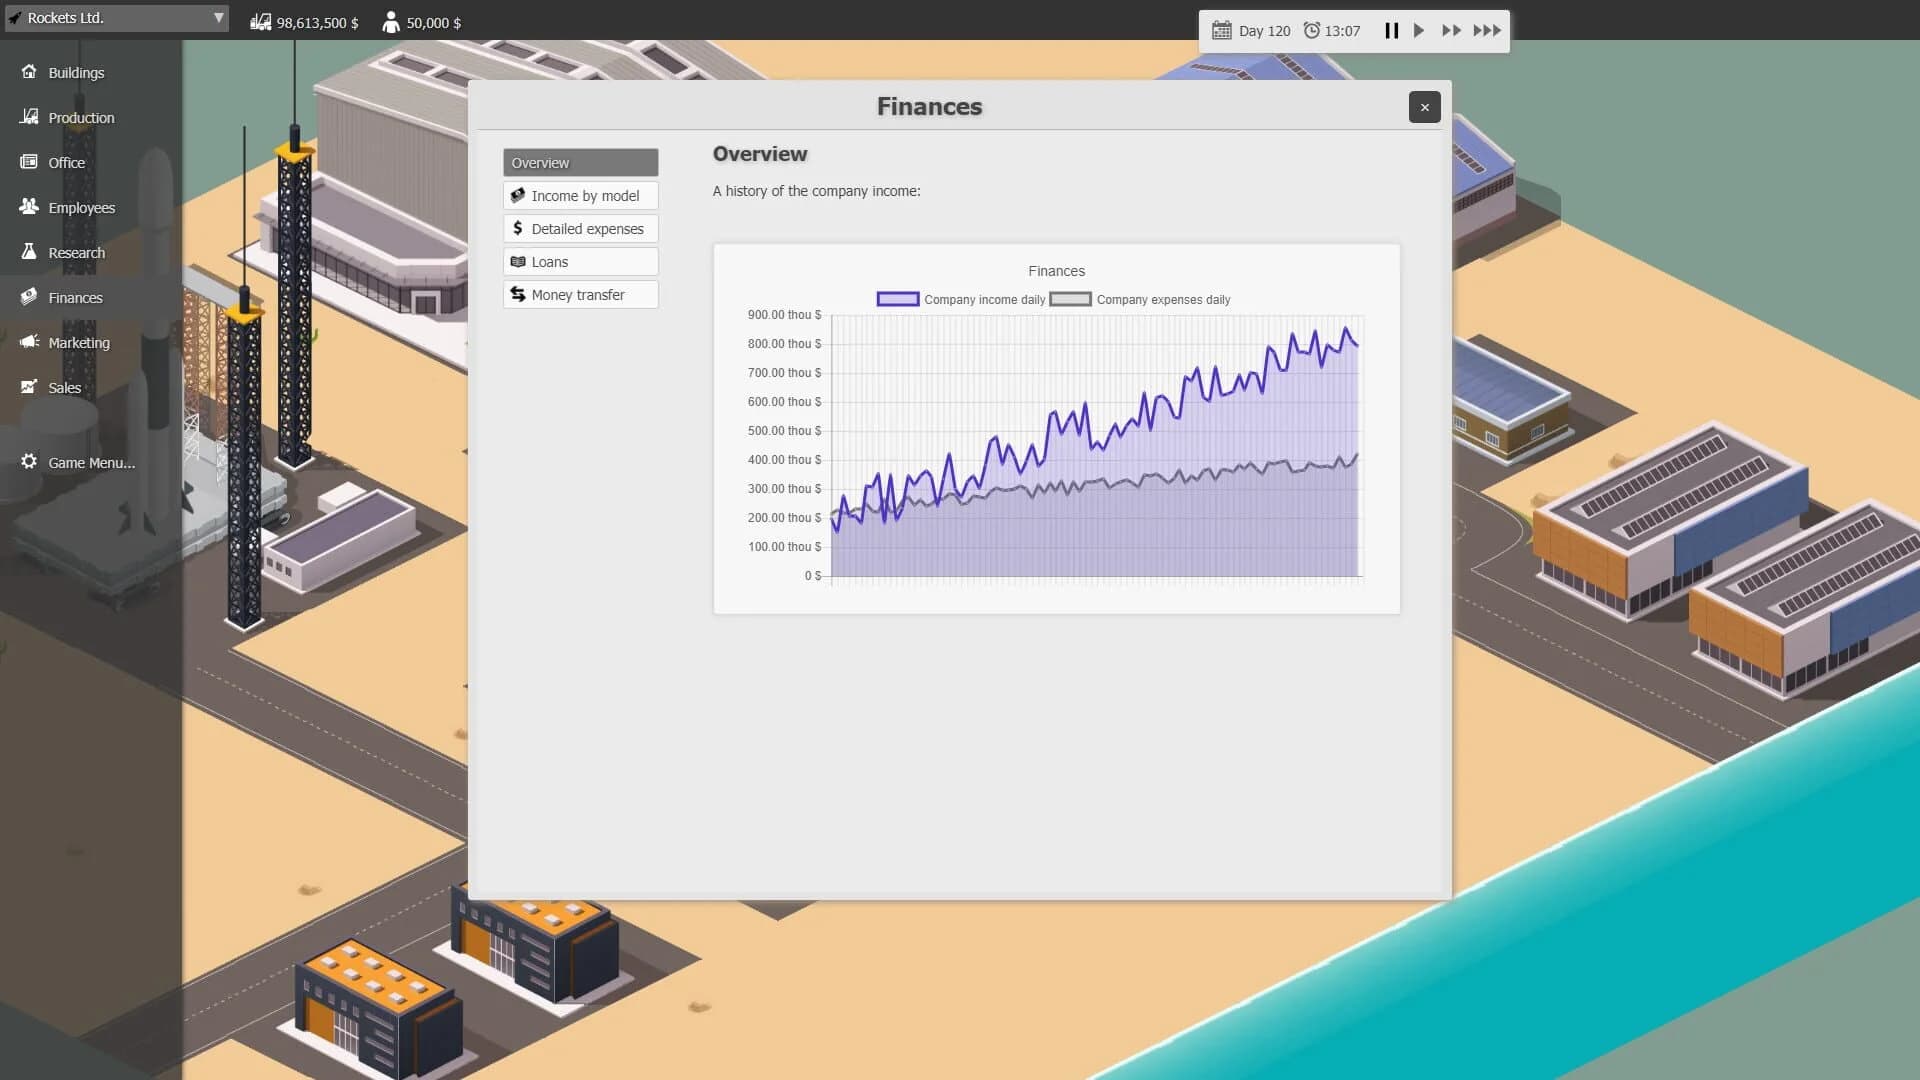Open the Production panel
1920x1080 pixels.
click(80, 117)
